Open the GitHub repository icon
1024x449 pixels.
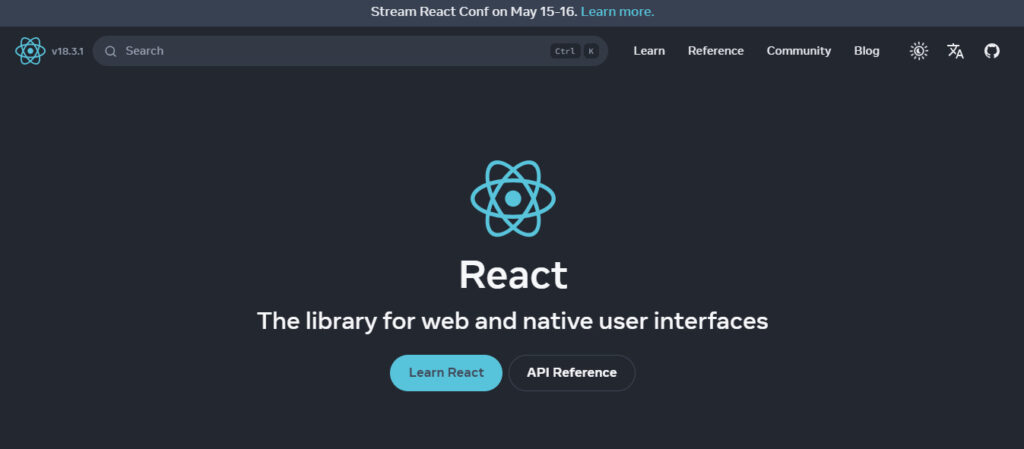tap(992, 51)
